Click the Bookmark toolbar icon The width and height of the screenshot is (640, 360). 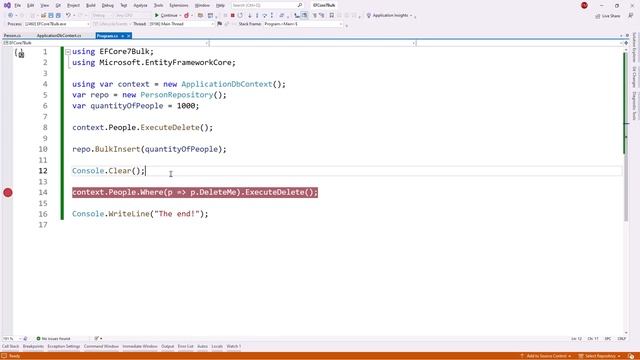tap(331, 16)
